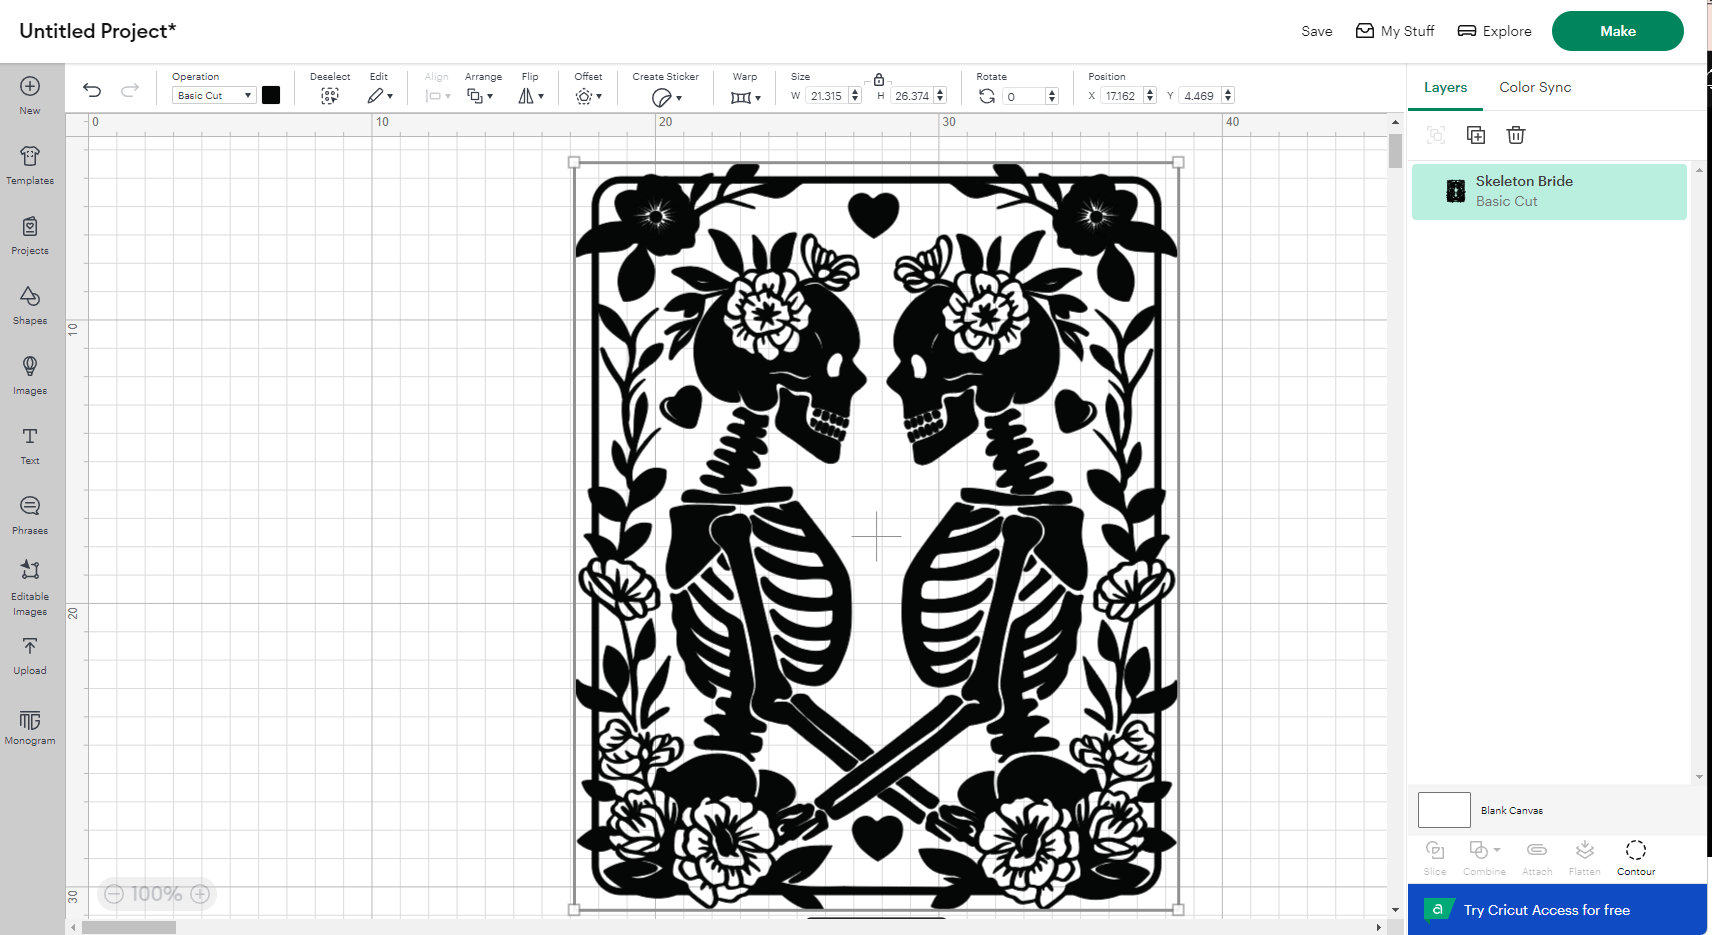This screenshot has width=1712, height=935.
Task: Switch to the Color Sync tab
Action: [1534, 87]
